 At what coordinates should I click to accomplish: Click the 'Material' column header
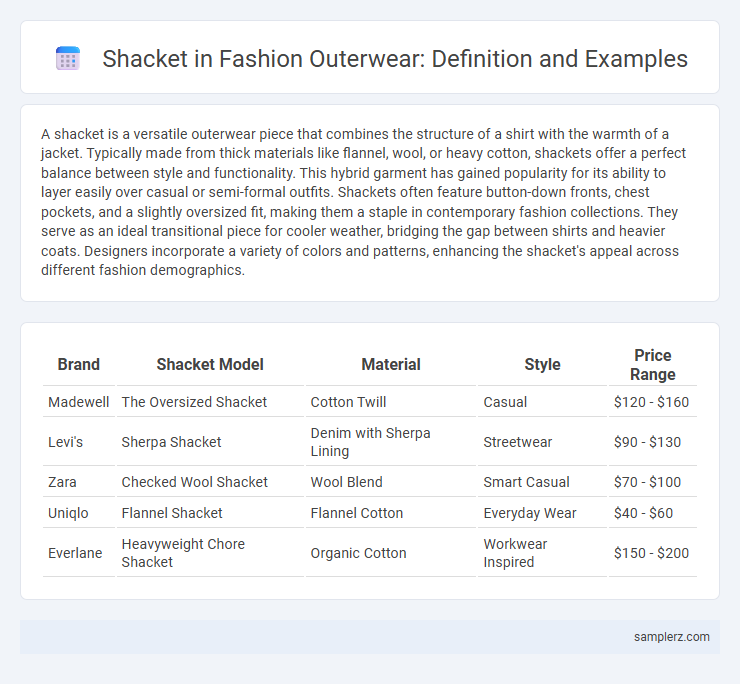[x=391, y=364]
